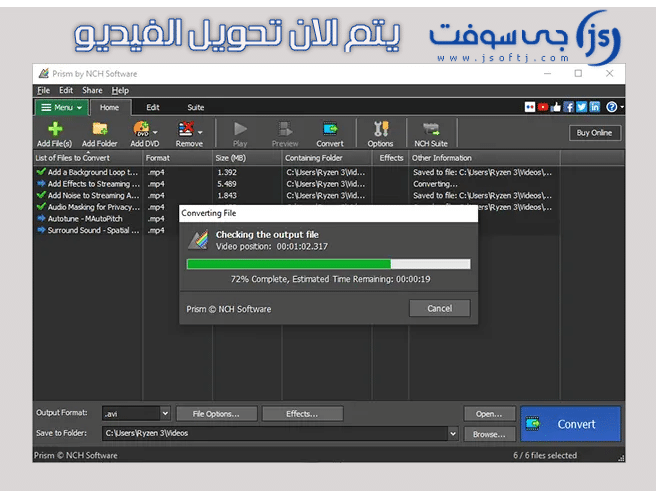
Task: Open the NCH Suite icon
Action: tap(431, 129)
